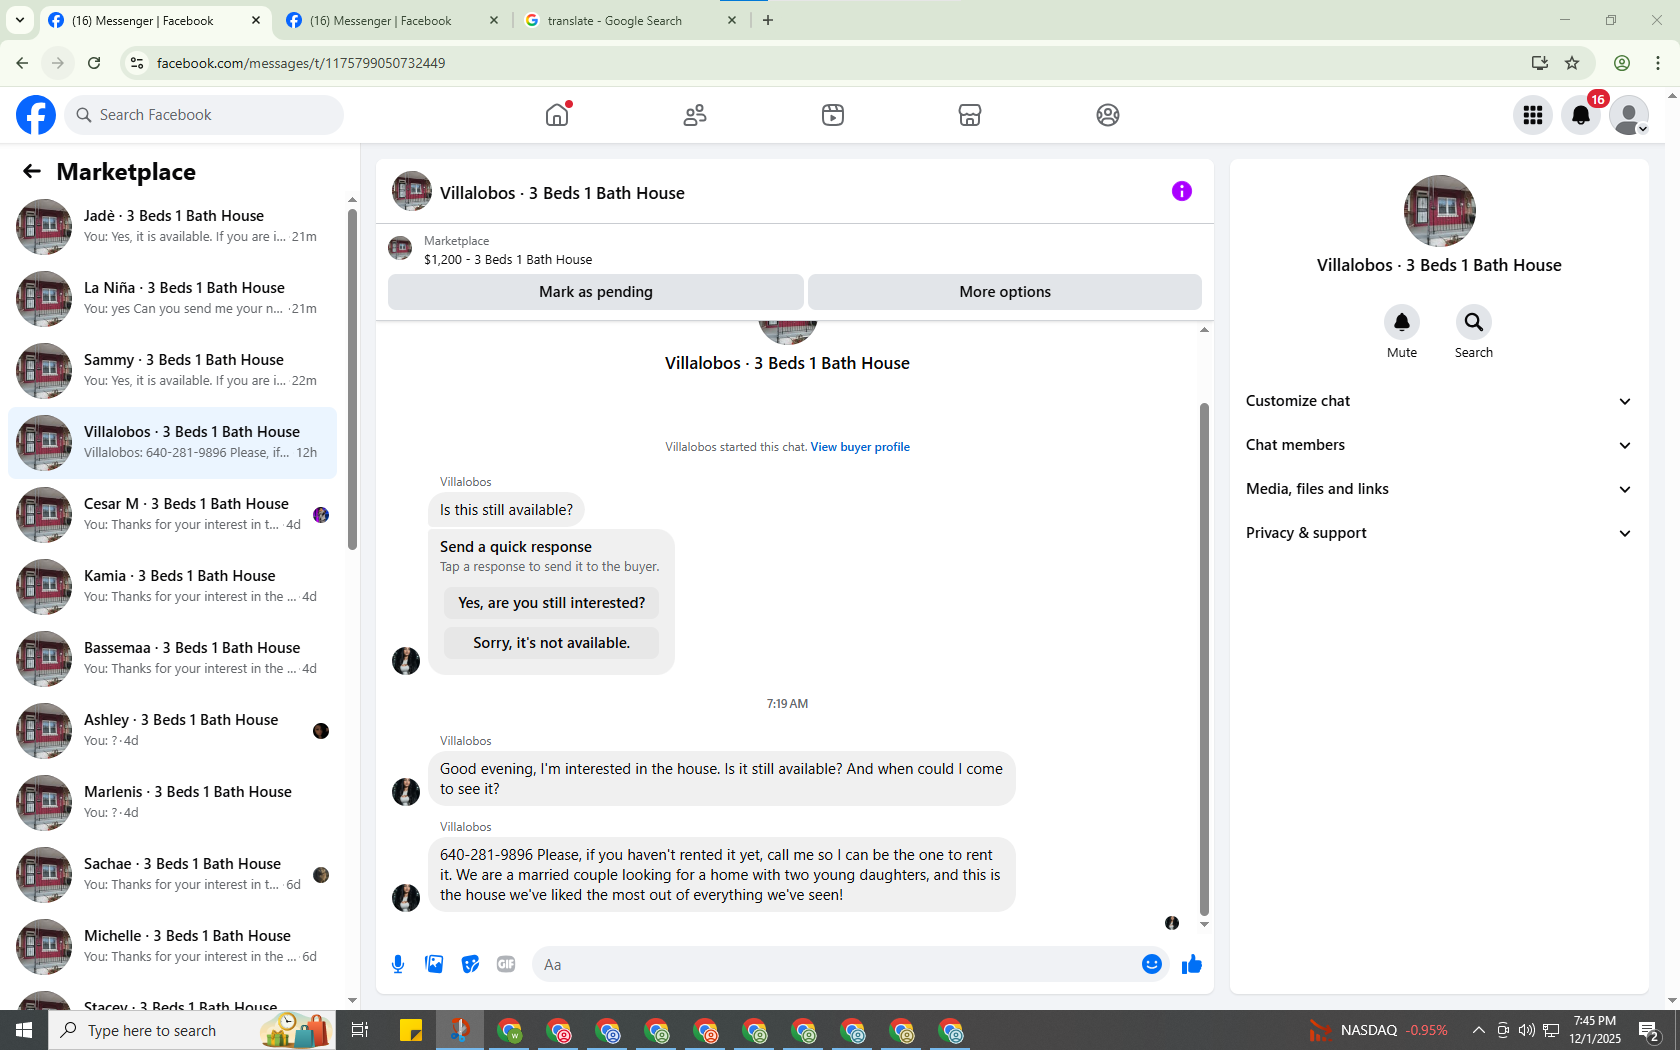Send quick reply 'Sorry, it's not available.'
The width and height of the screenshot is (1680, 1050).
pyautogui.click(x=551, y=643)
